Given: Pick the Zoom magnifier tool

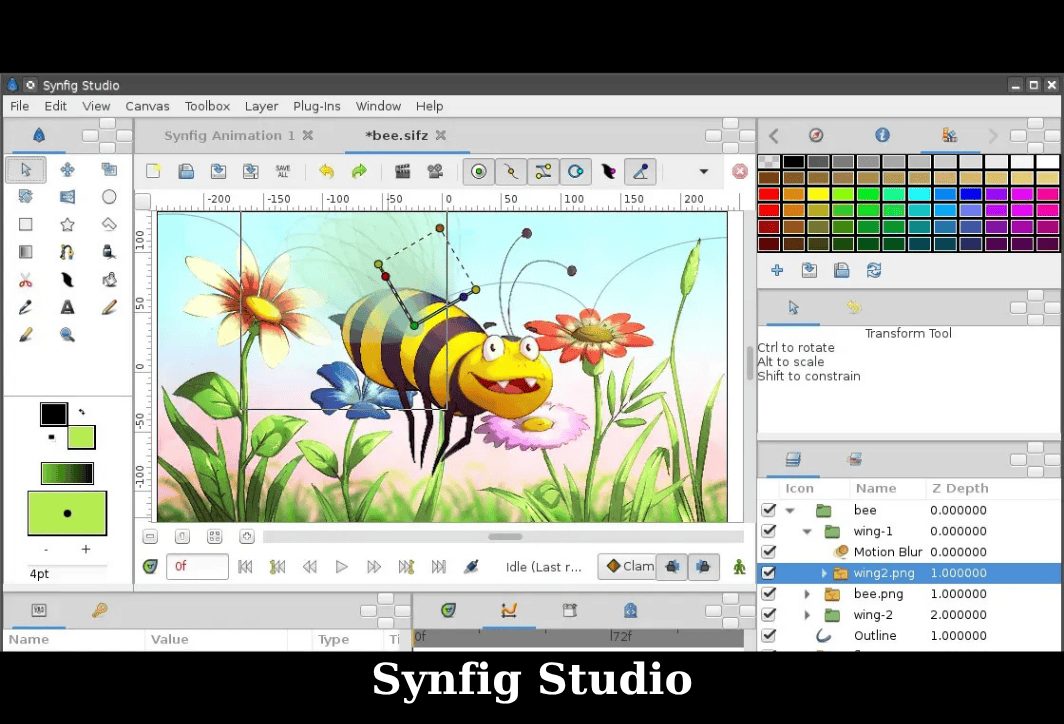Looking at the screenshot, I should pyautogui.click(x=67, y=335).
